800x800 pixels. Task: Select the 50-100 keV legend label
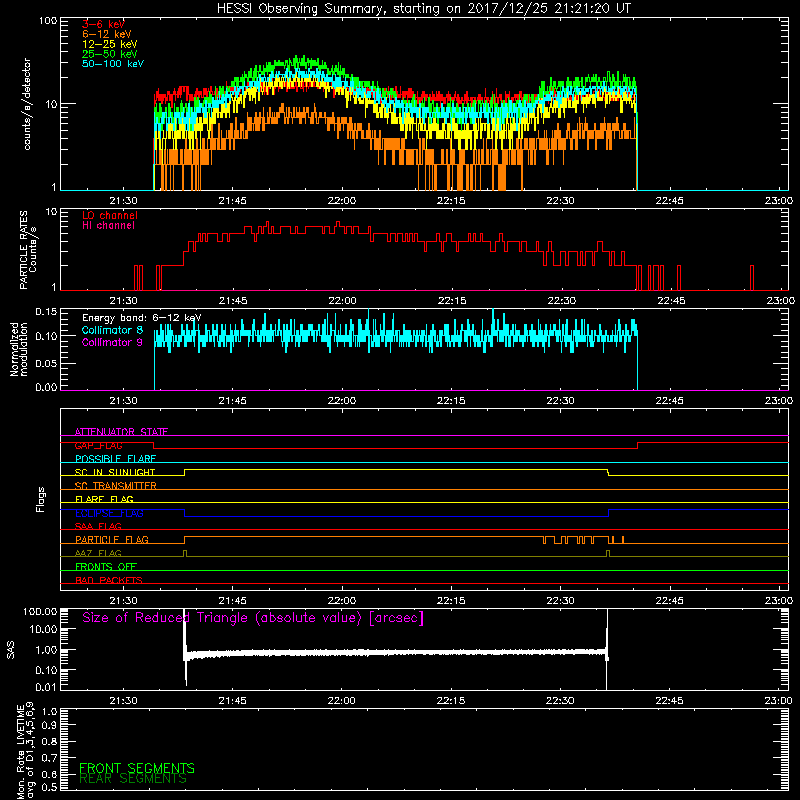pyautogui.click(x=113, y=64)
